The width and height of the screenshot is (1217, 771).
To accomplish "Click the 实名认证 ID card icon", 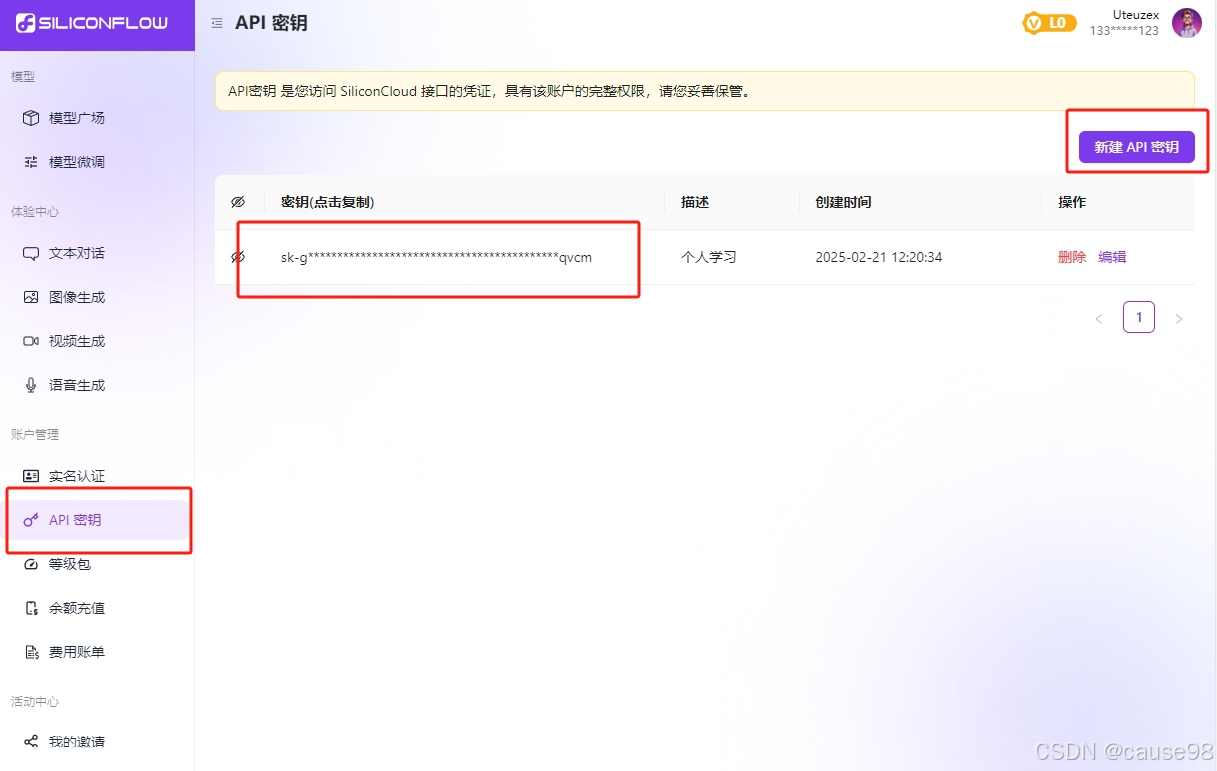I will point(31,476).
